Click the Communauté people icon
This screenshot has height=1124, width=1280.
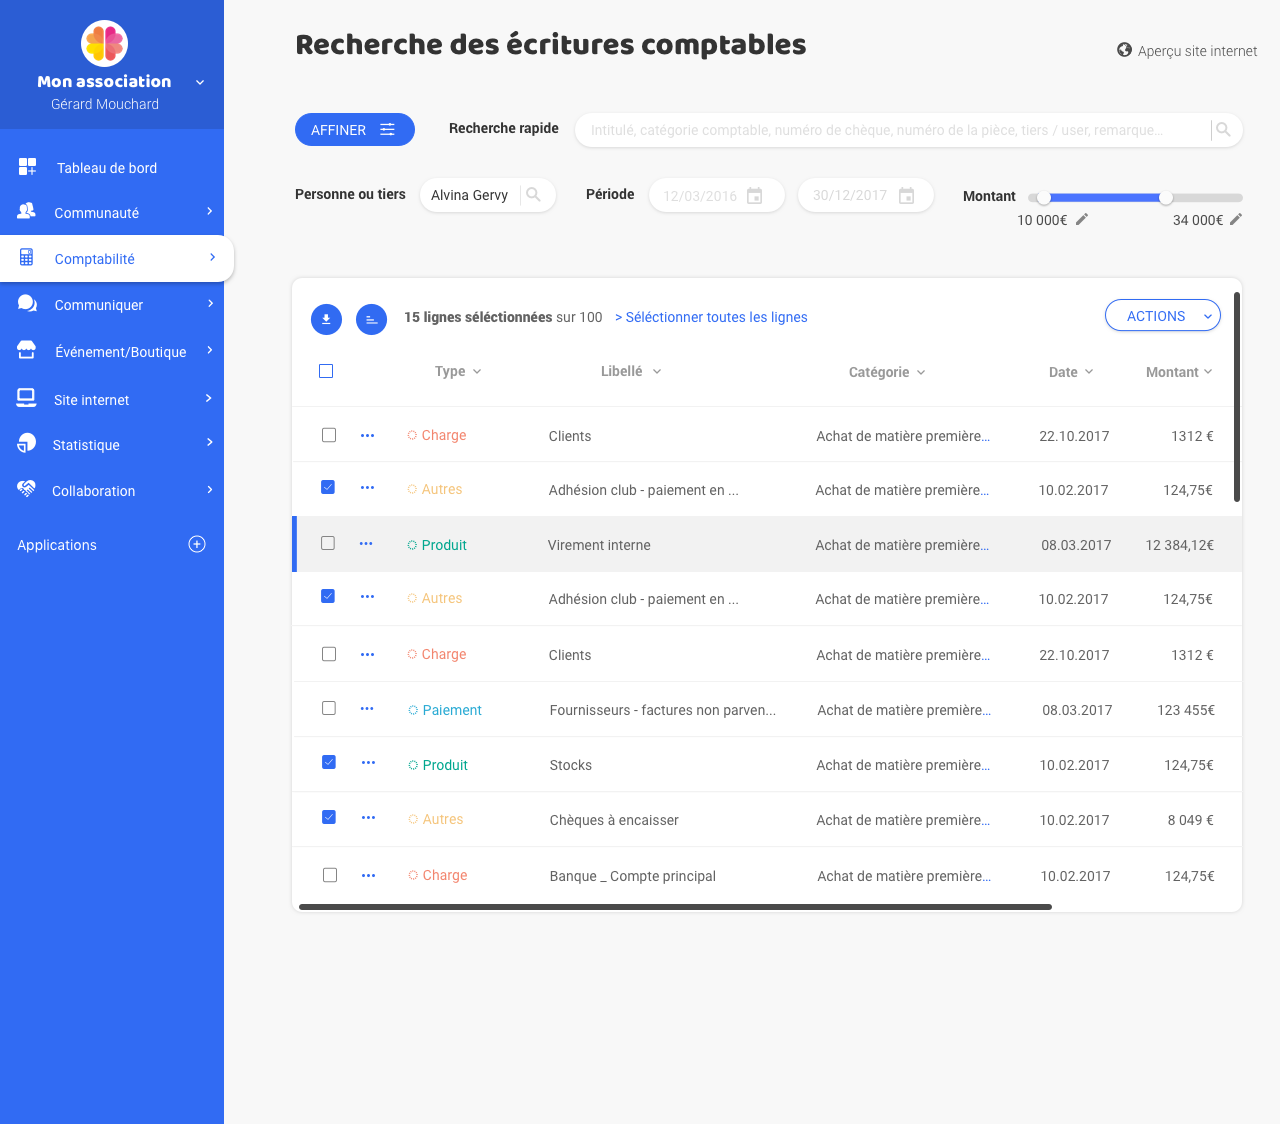point(27,212)
